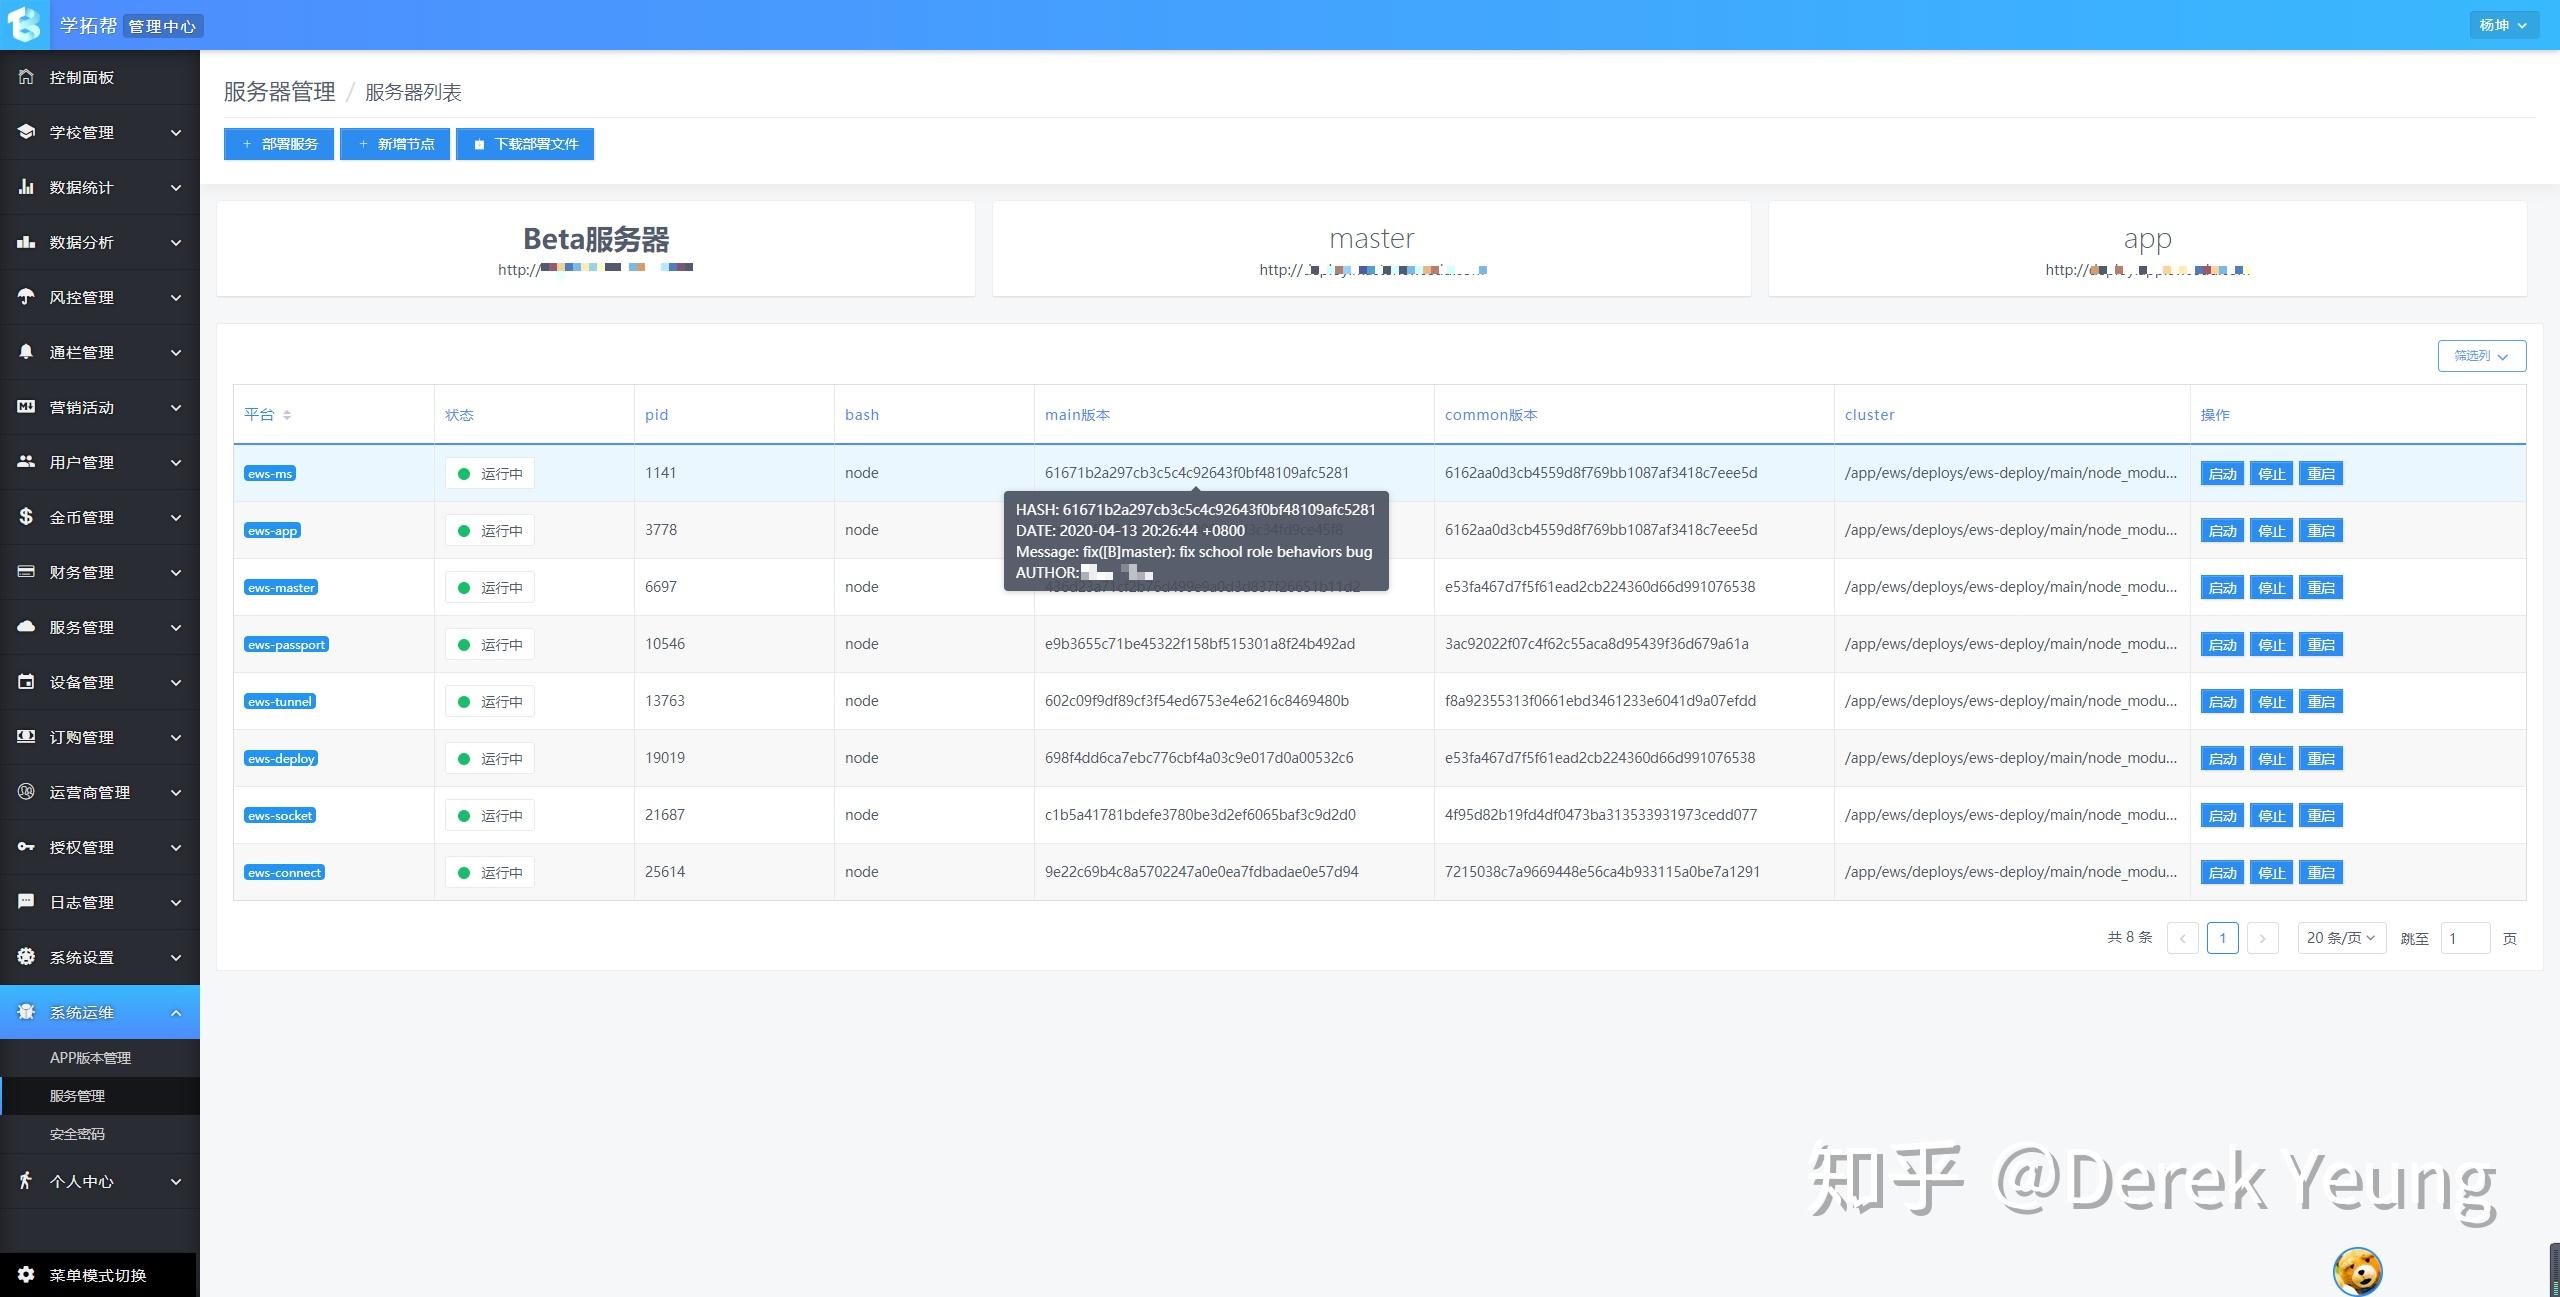Viewport: 2560px width, 1297px height.
Task: Click 停止 for the ews-socket row
Action: [x=2271, y=816]
